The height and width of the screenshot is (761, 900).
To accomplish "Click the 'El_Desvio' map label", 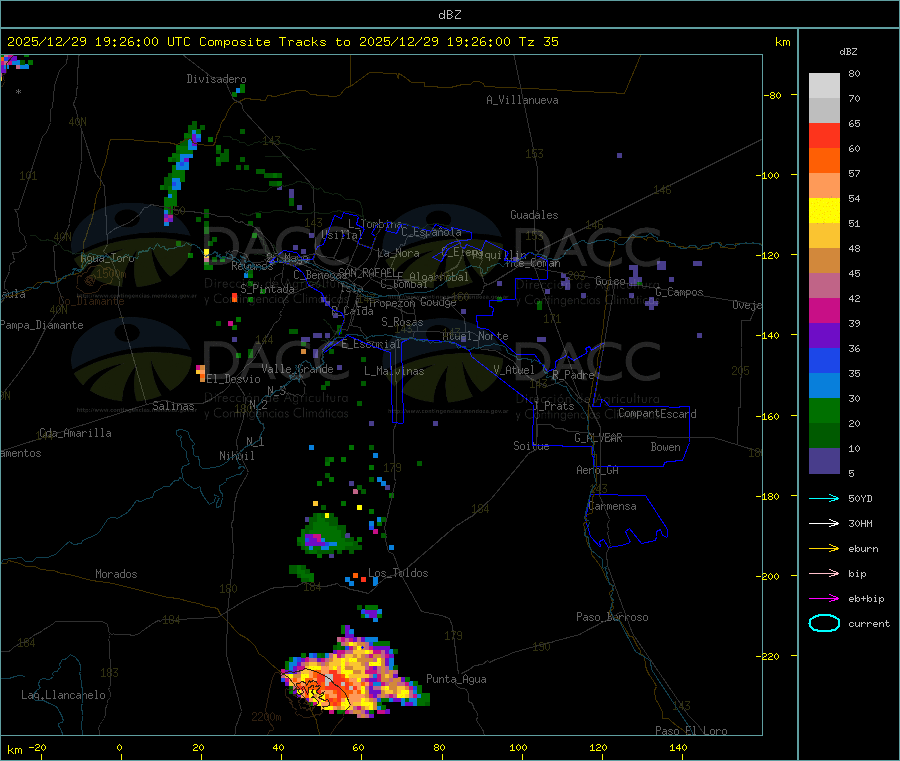I will (x=233, y=379).
